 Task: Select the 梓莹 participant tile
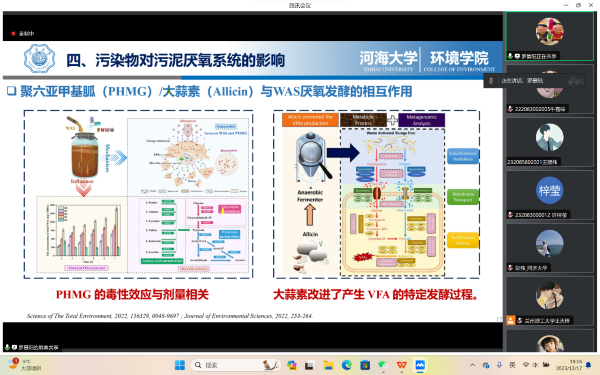pyautogui.click(x=549, y=195)
